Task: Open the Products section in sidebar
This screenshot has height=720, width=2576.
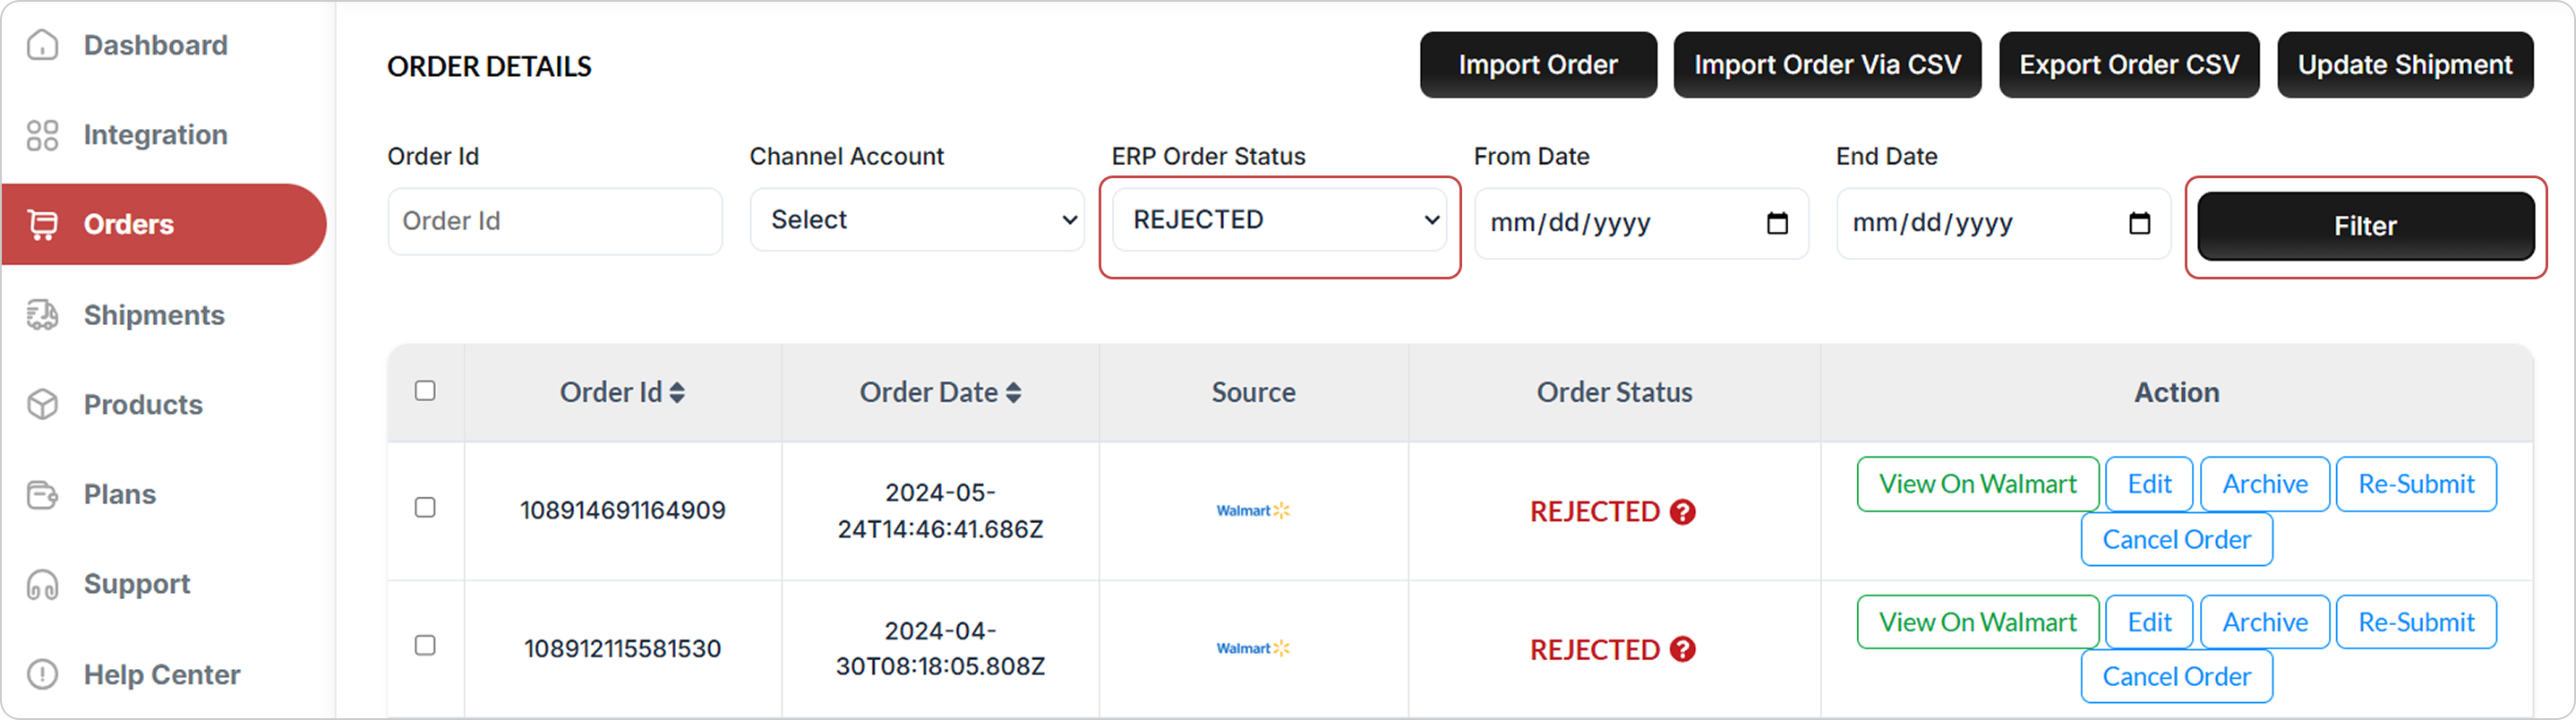Action: 143,405
